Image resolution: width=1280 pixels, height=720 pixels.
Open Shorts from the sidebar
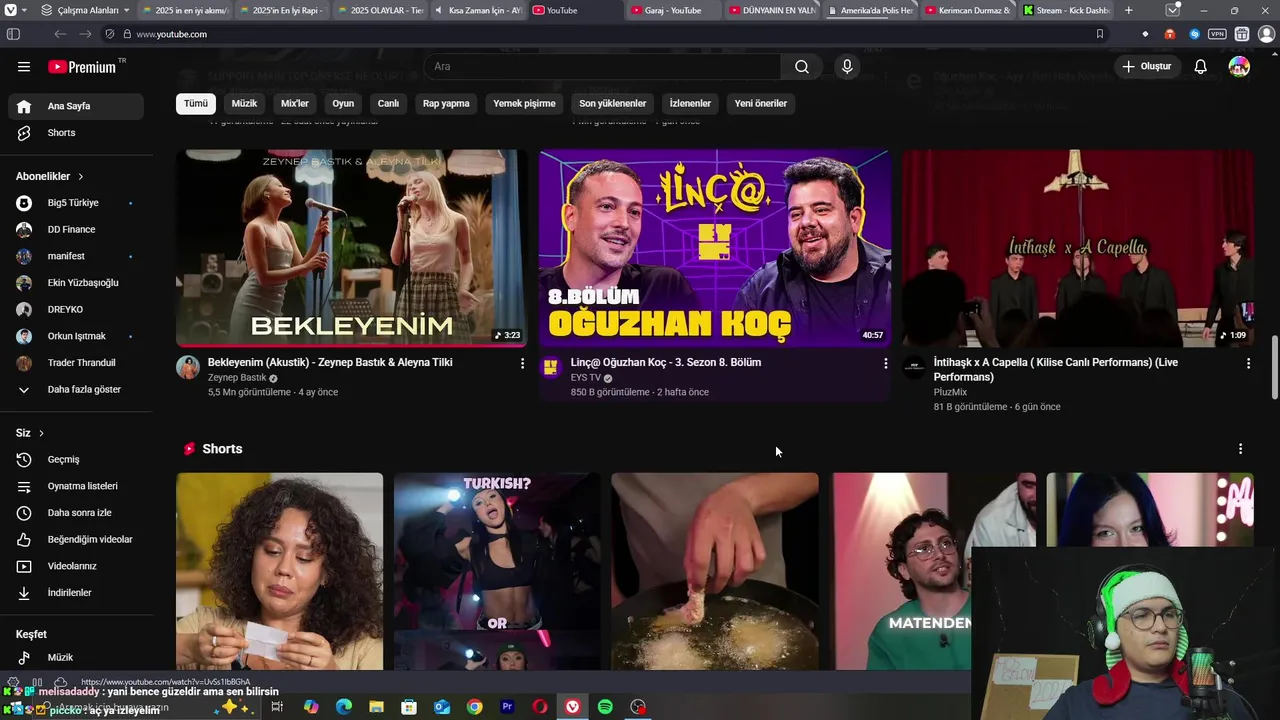point(76,133)
